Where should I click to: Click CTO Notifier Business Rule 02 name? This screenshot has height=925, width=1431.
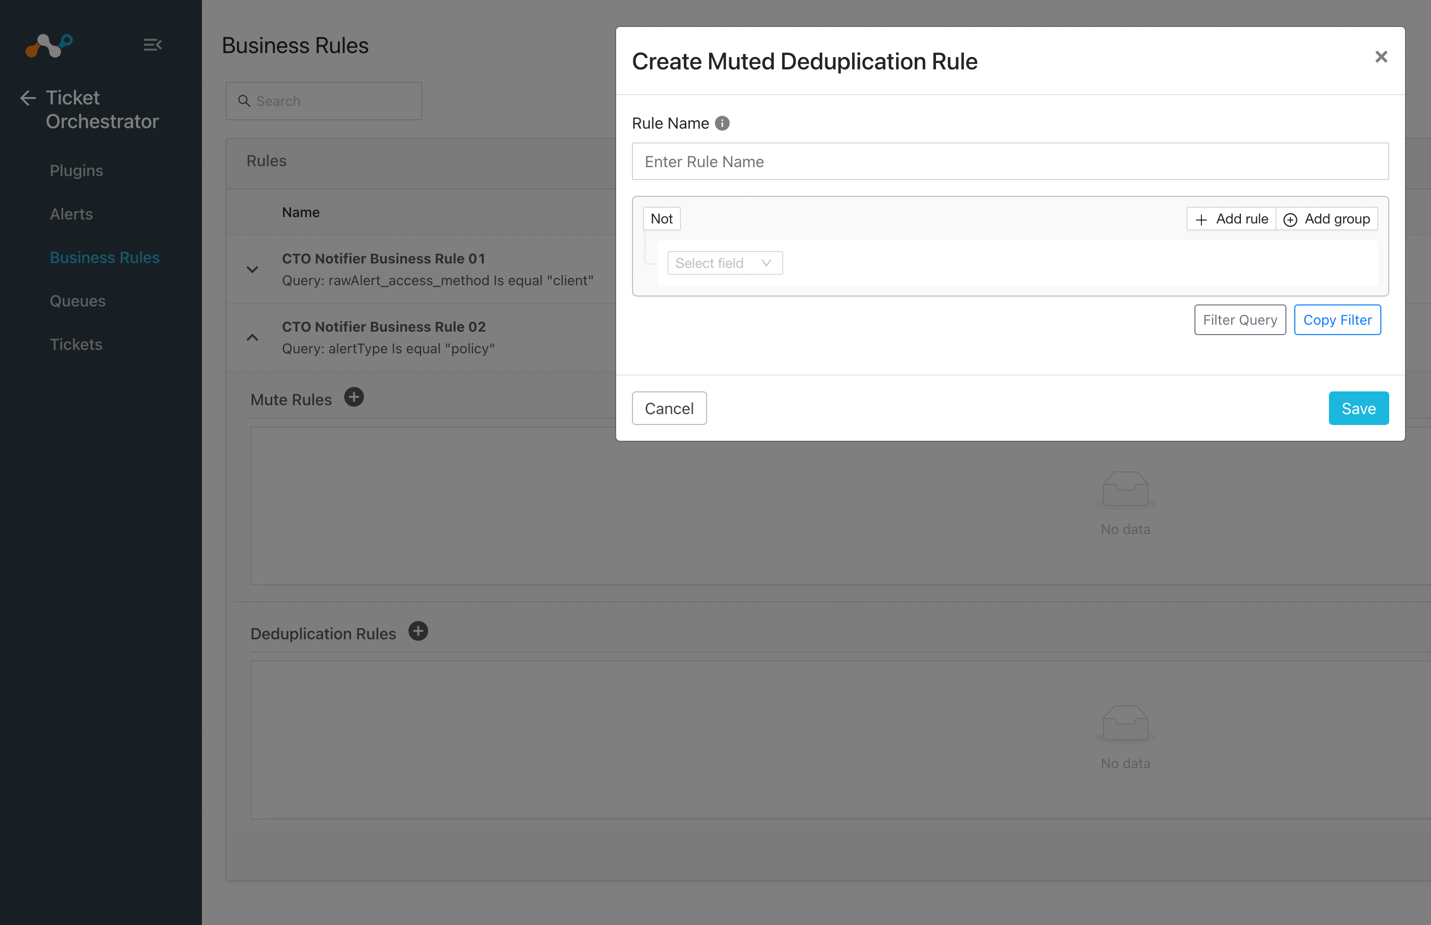pyautogui.click(x=384, y=327)
